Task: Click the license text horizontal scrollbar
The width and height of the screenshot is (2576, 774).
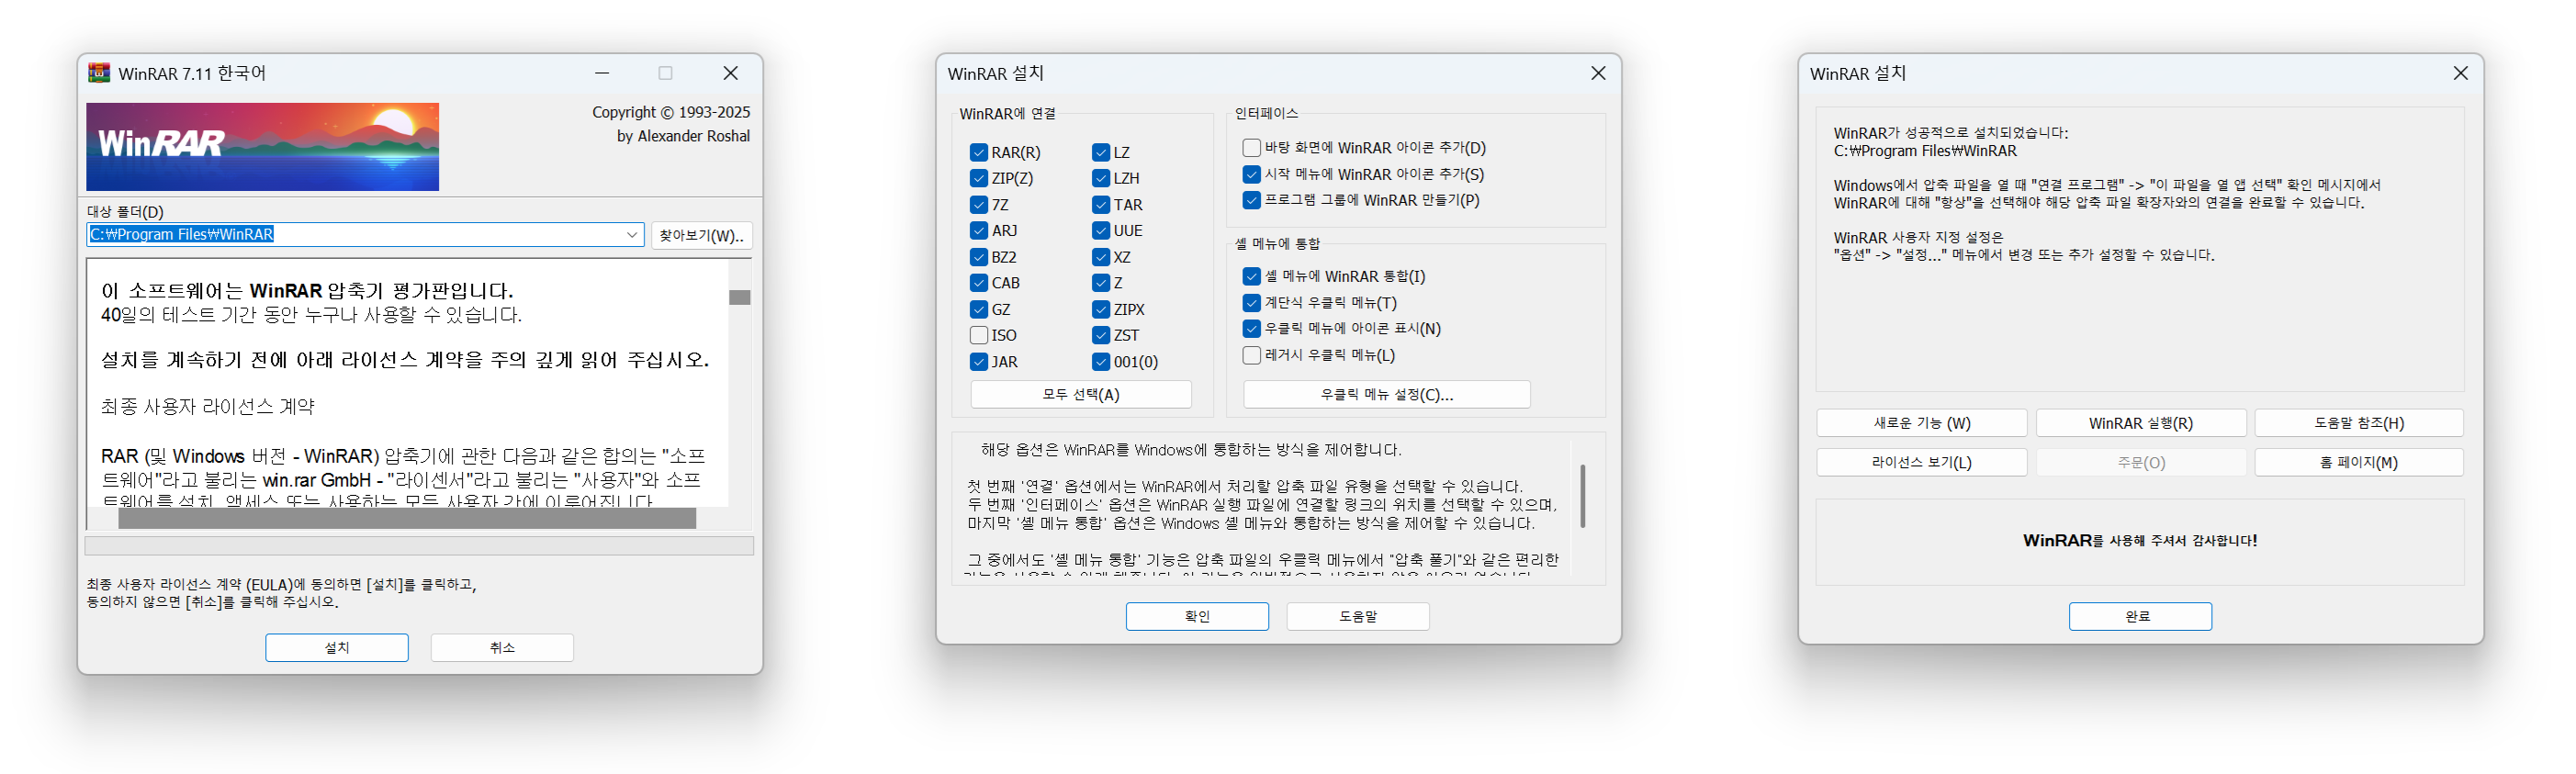Action: coord(407,518)
